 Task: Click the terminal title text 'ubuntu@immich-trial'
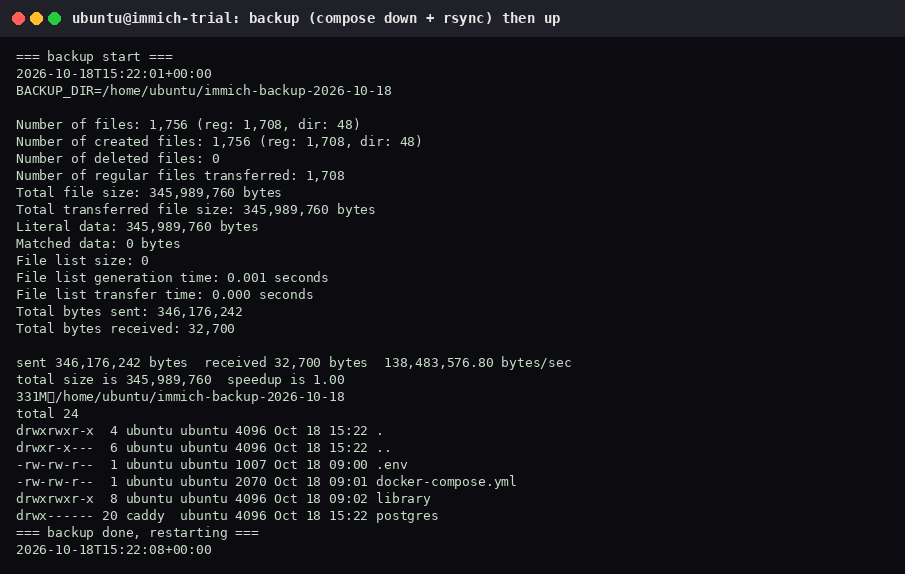155,18
